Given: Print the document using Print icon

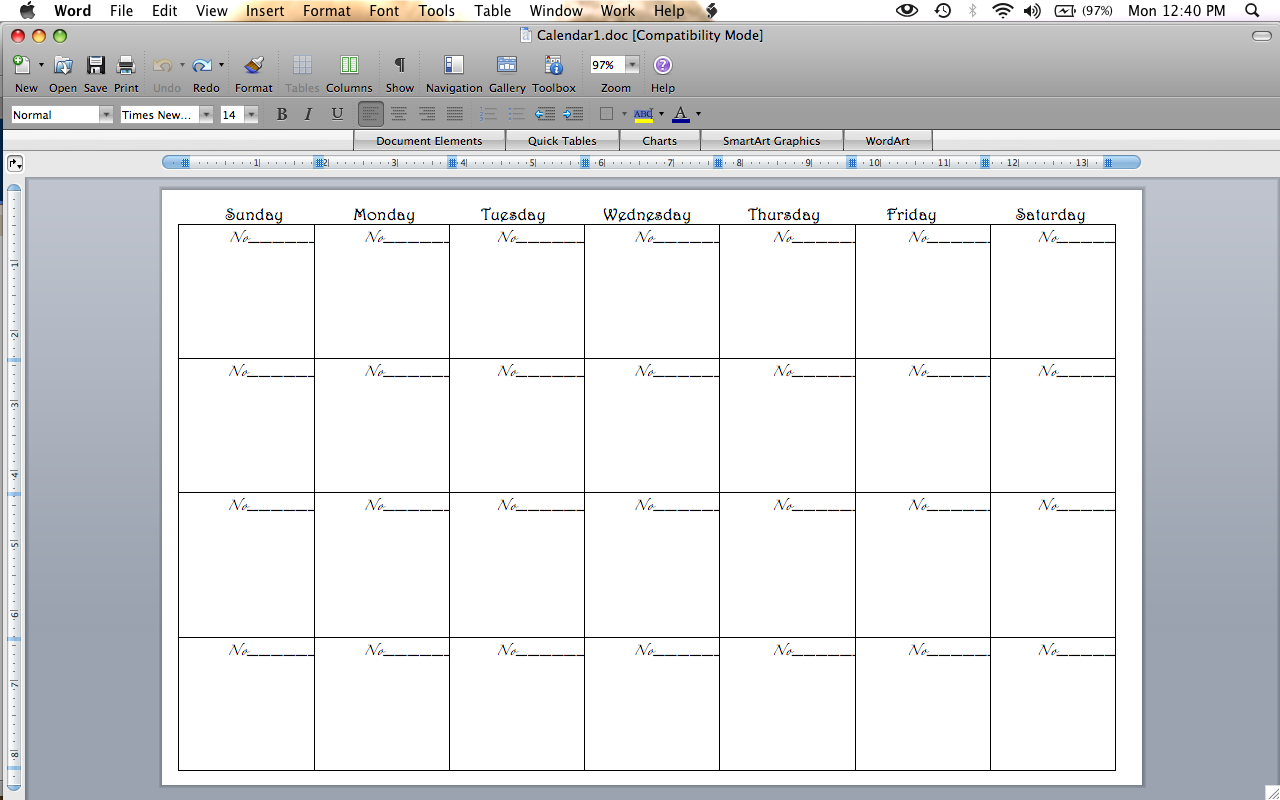Looking at the screenshot, I should pyautogui.click(x=126, y=65).
